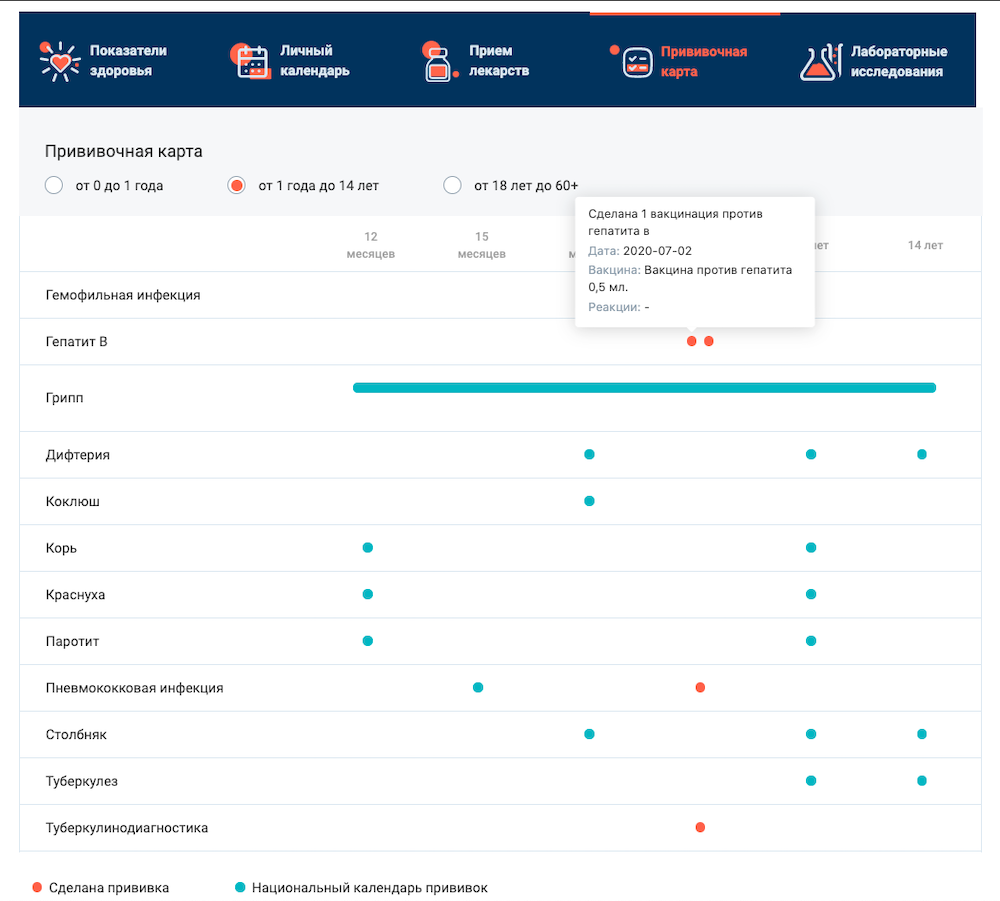Click the Гепатит B row label
The height and width of the screenshot is (901, 1000).
pyautogui.click(x=77, y=342)
